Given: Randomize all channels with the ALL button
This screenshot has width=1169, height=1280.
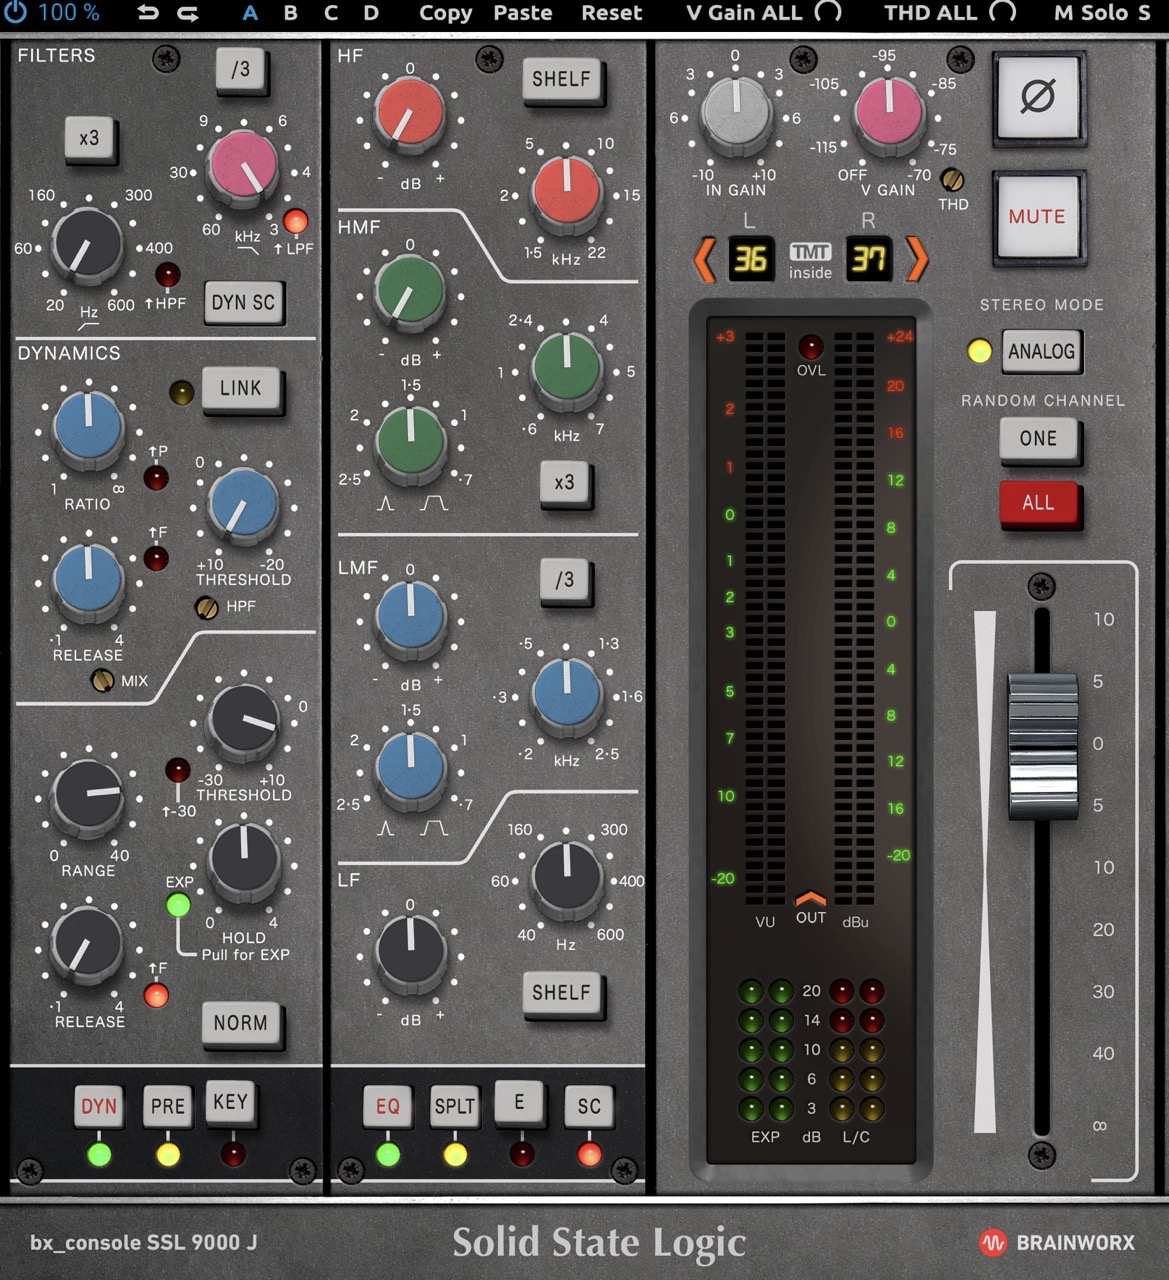Looking at the screenshot, I should tap(1040, 503).
